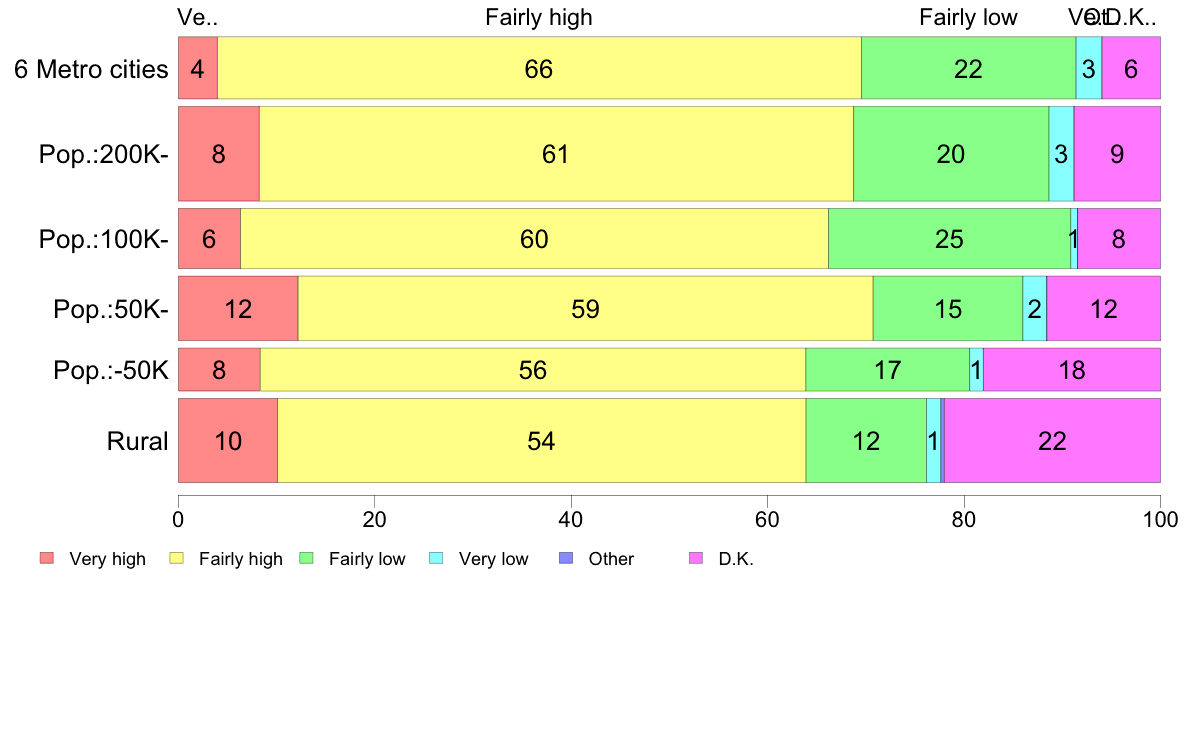Click the Fairly low column header
1188x736 pixels.
click(968, 17)
